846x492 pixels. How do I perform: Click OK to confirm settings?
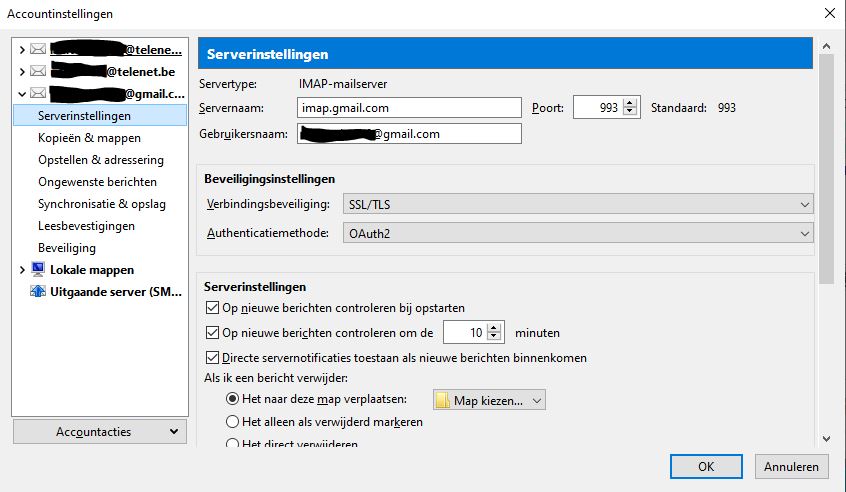point(706,467)
